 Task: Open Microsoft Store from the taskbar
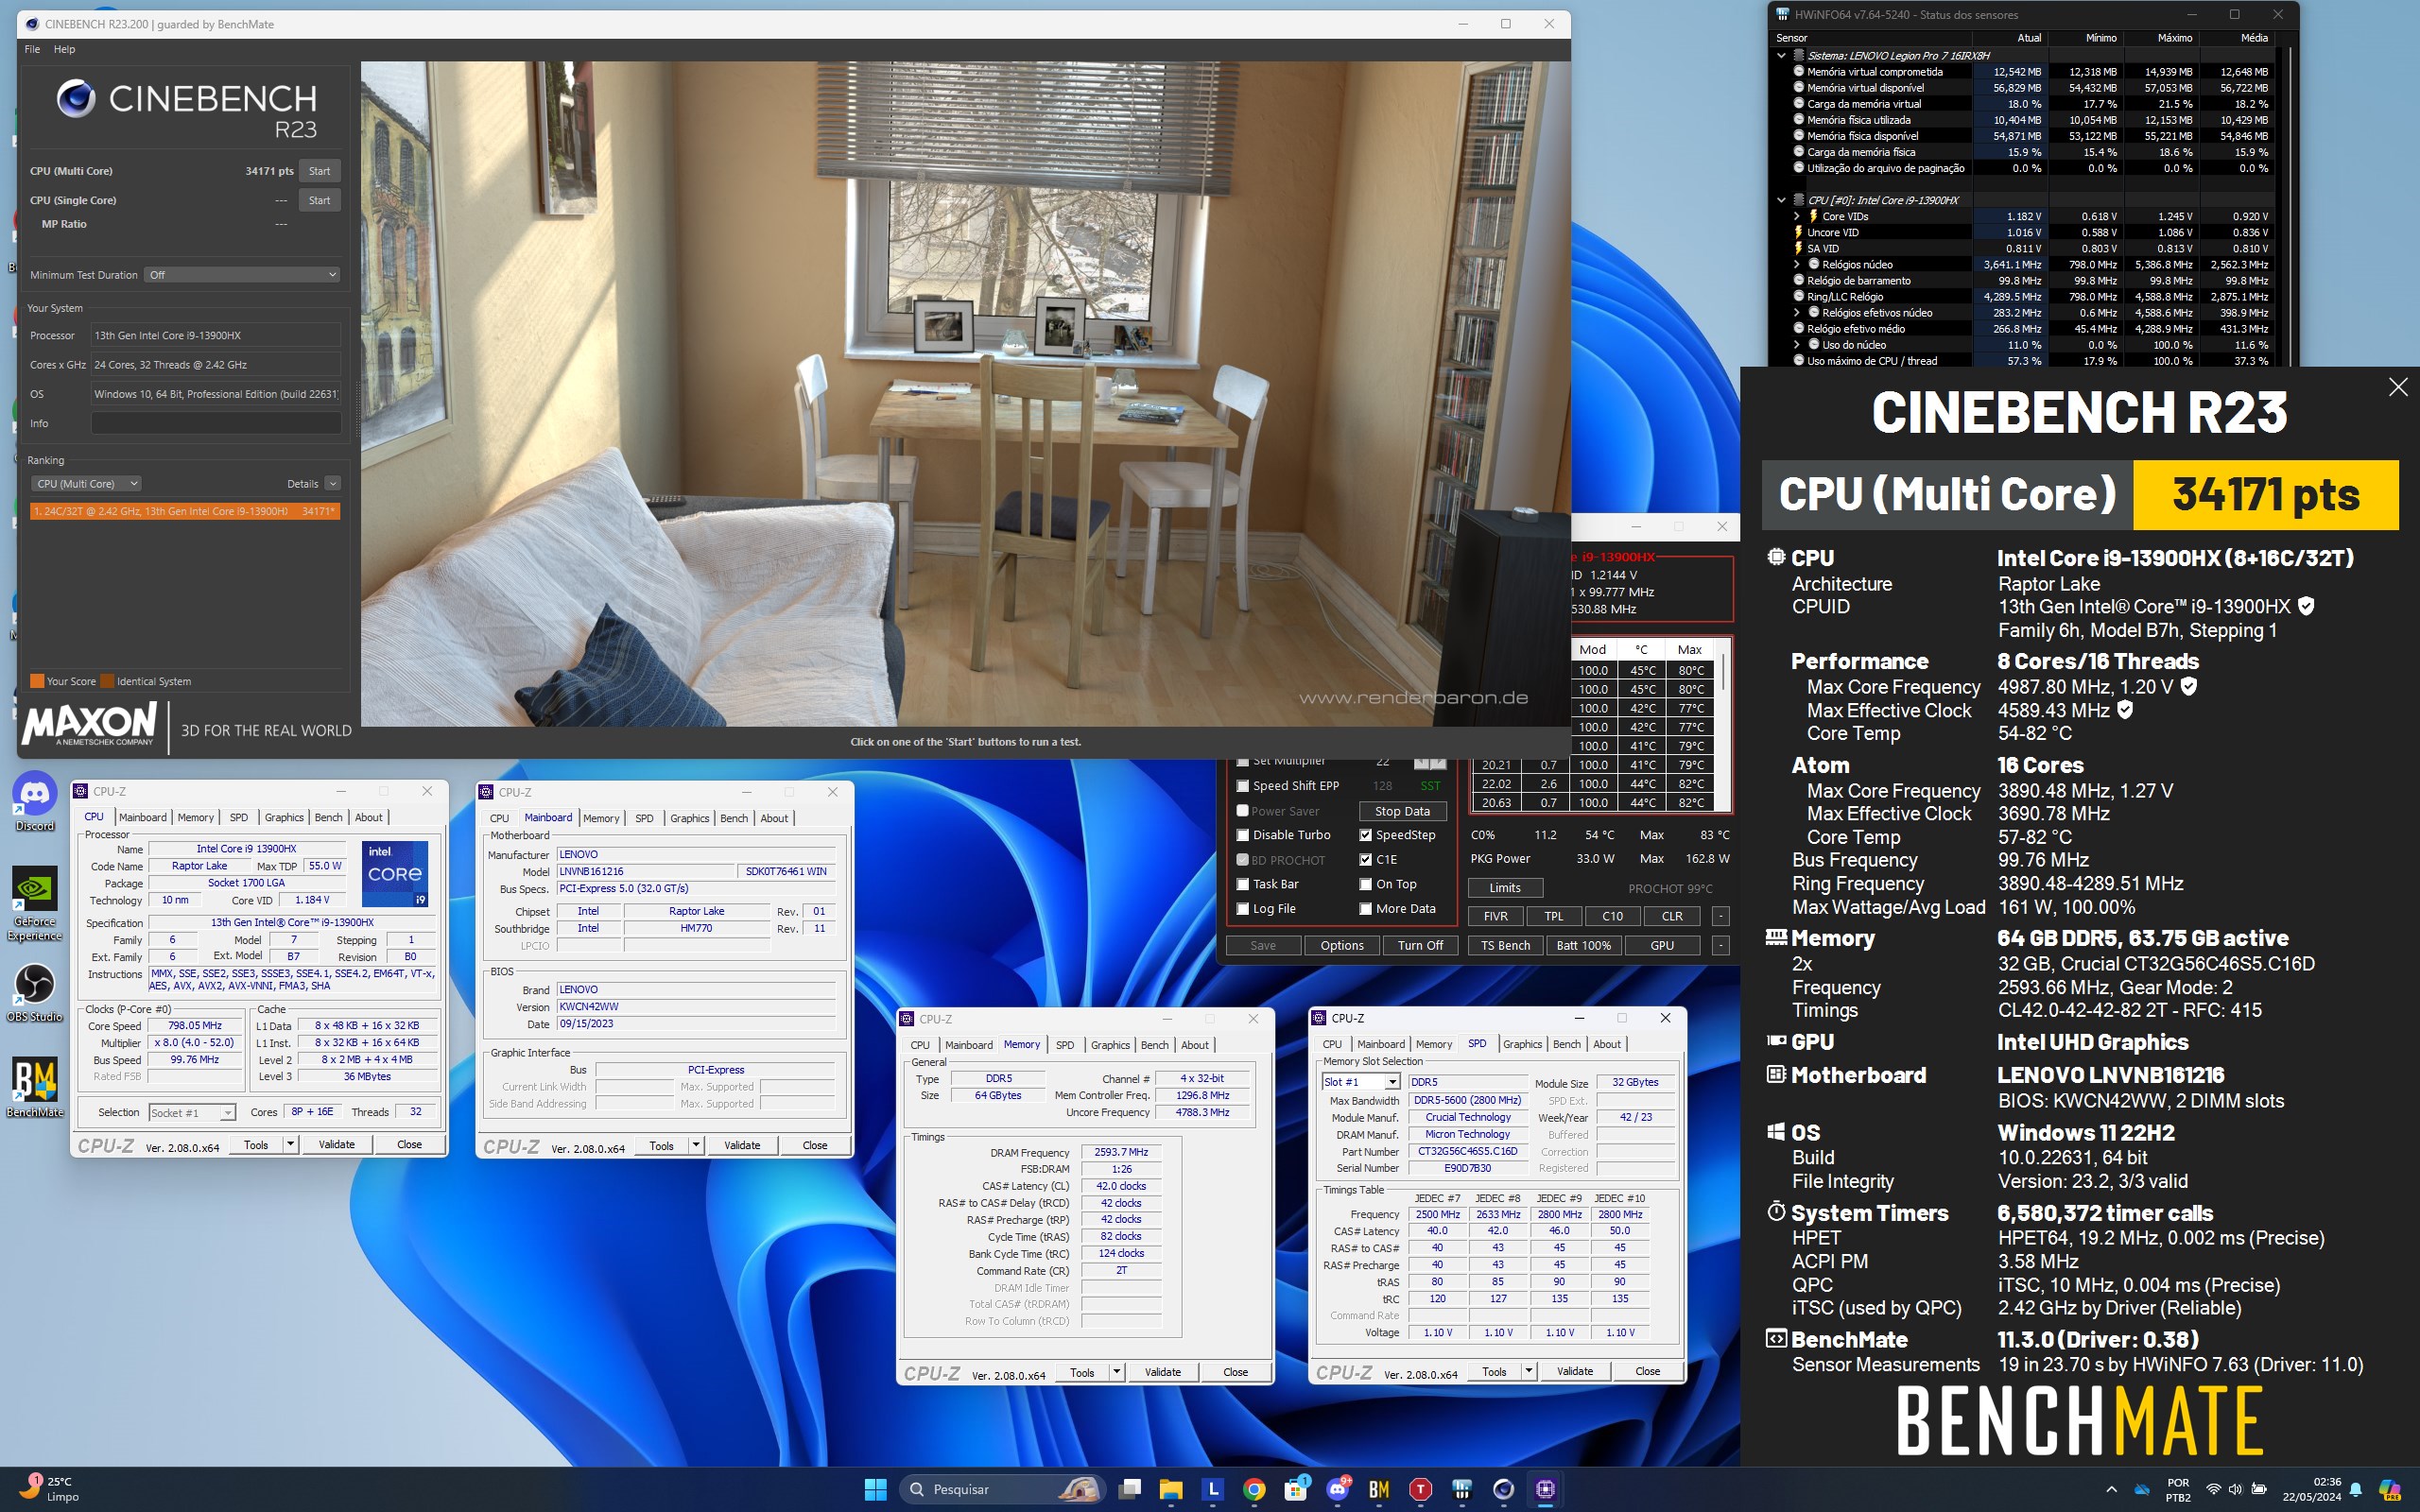[1296, 1489]
